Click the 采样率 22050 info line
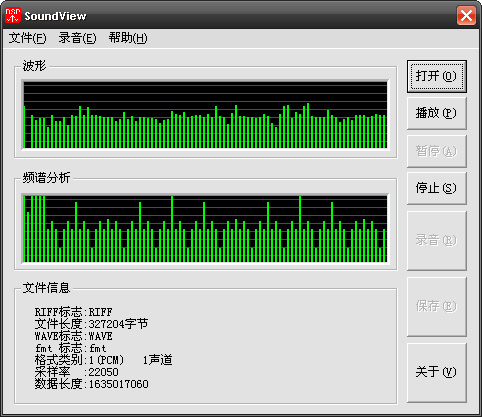The width and height of the screenshot is (482, 417). (x=76, y=372)
